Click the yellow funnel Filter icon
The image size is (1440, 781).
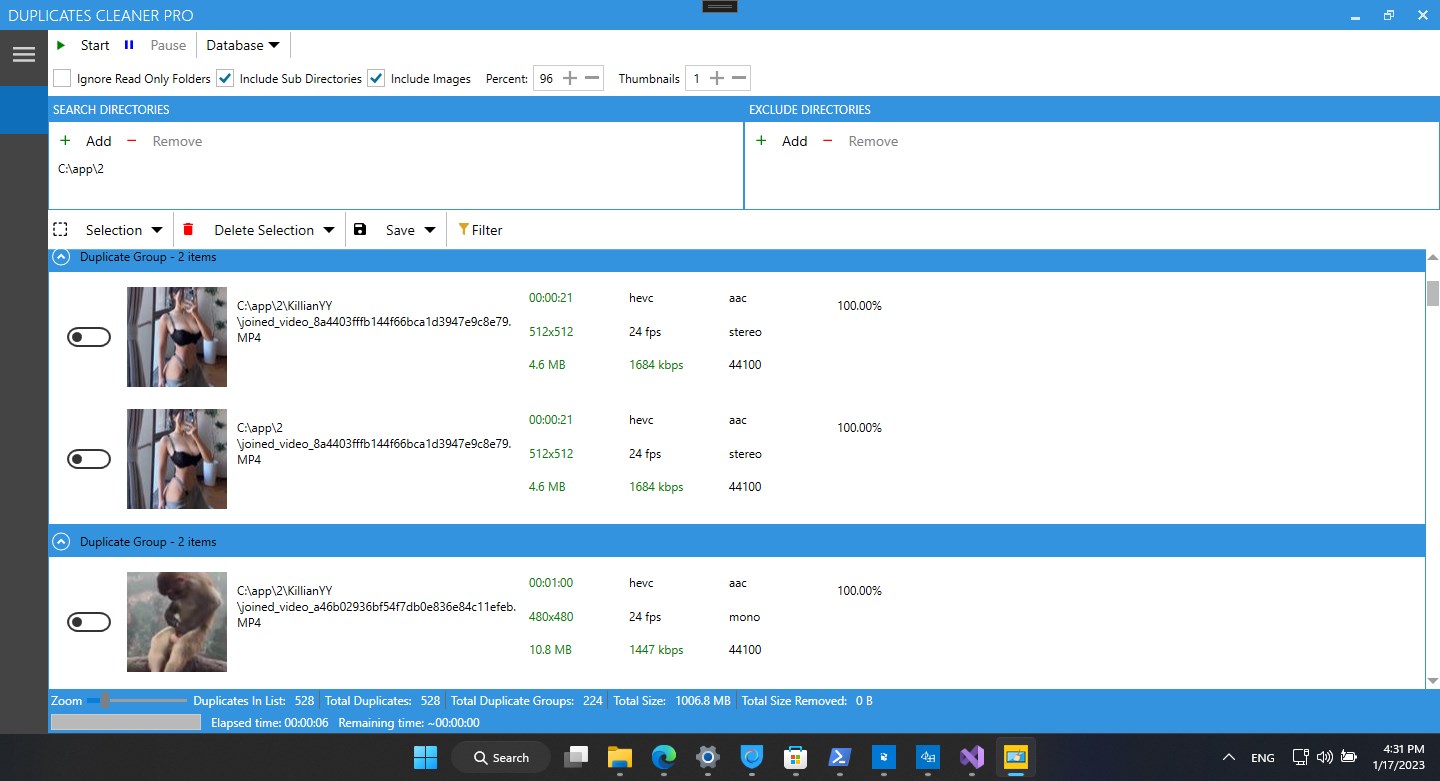tap(463, 229)
